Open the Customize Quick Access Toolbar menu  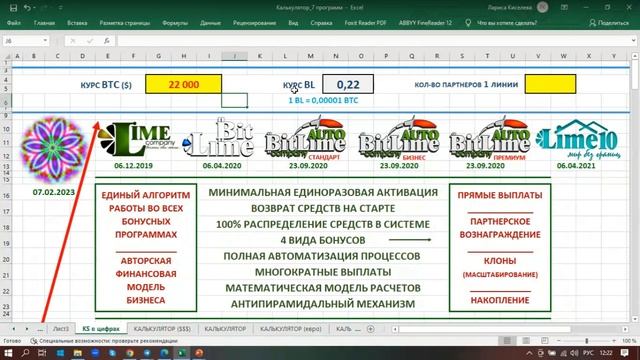coord(61,8)
